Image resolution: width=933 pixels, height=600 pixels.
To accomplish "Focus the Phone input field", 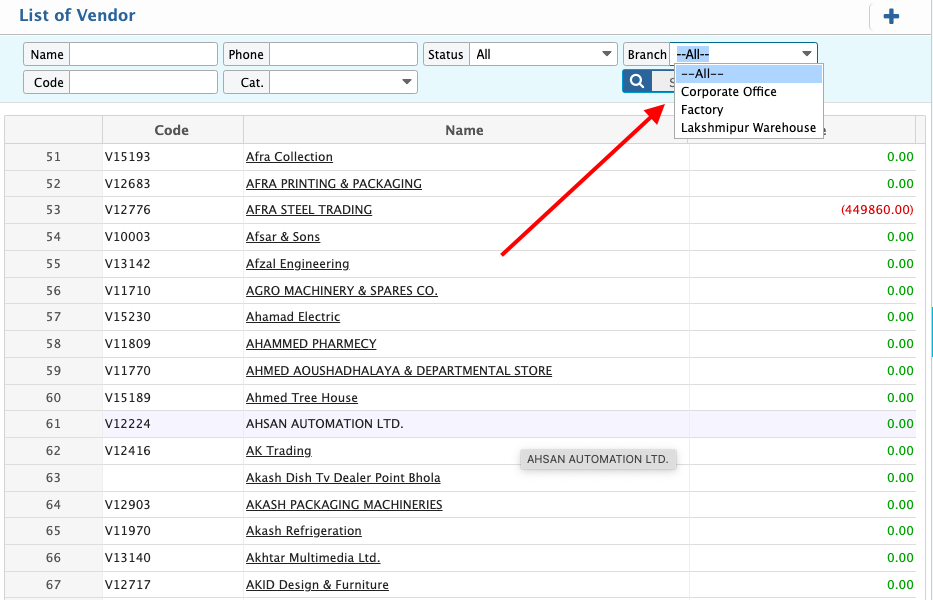I will coord(343,54).
